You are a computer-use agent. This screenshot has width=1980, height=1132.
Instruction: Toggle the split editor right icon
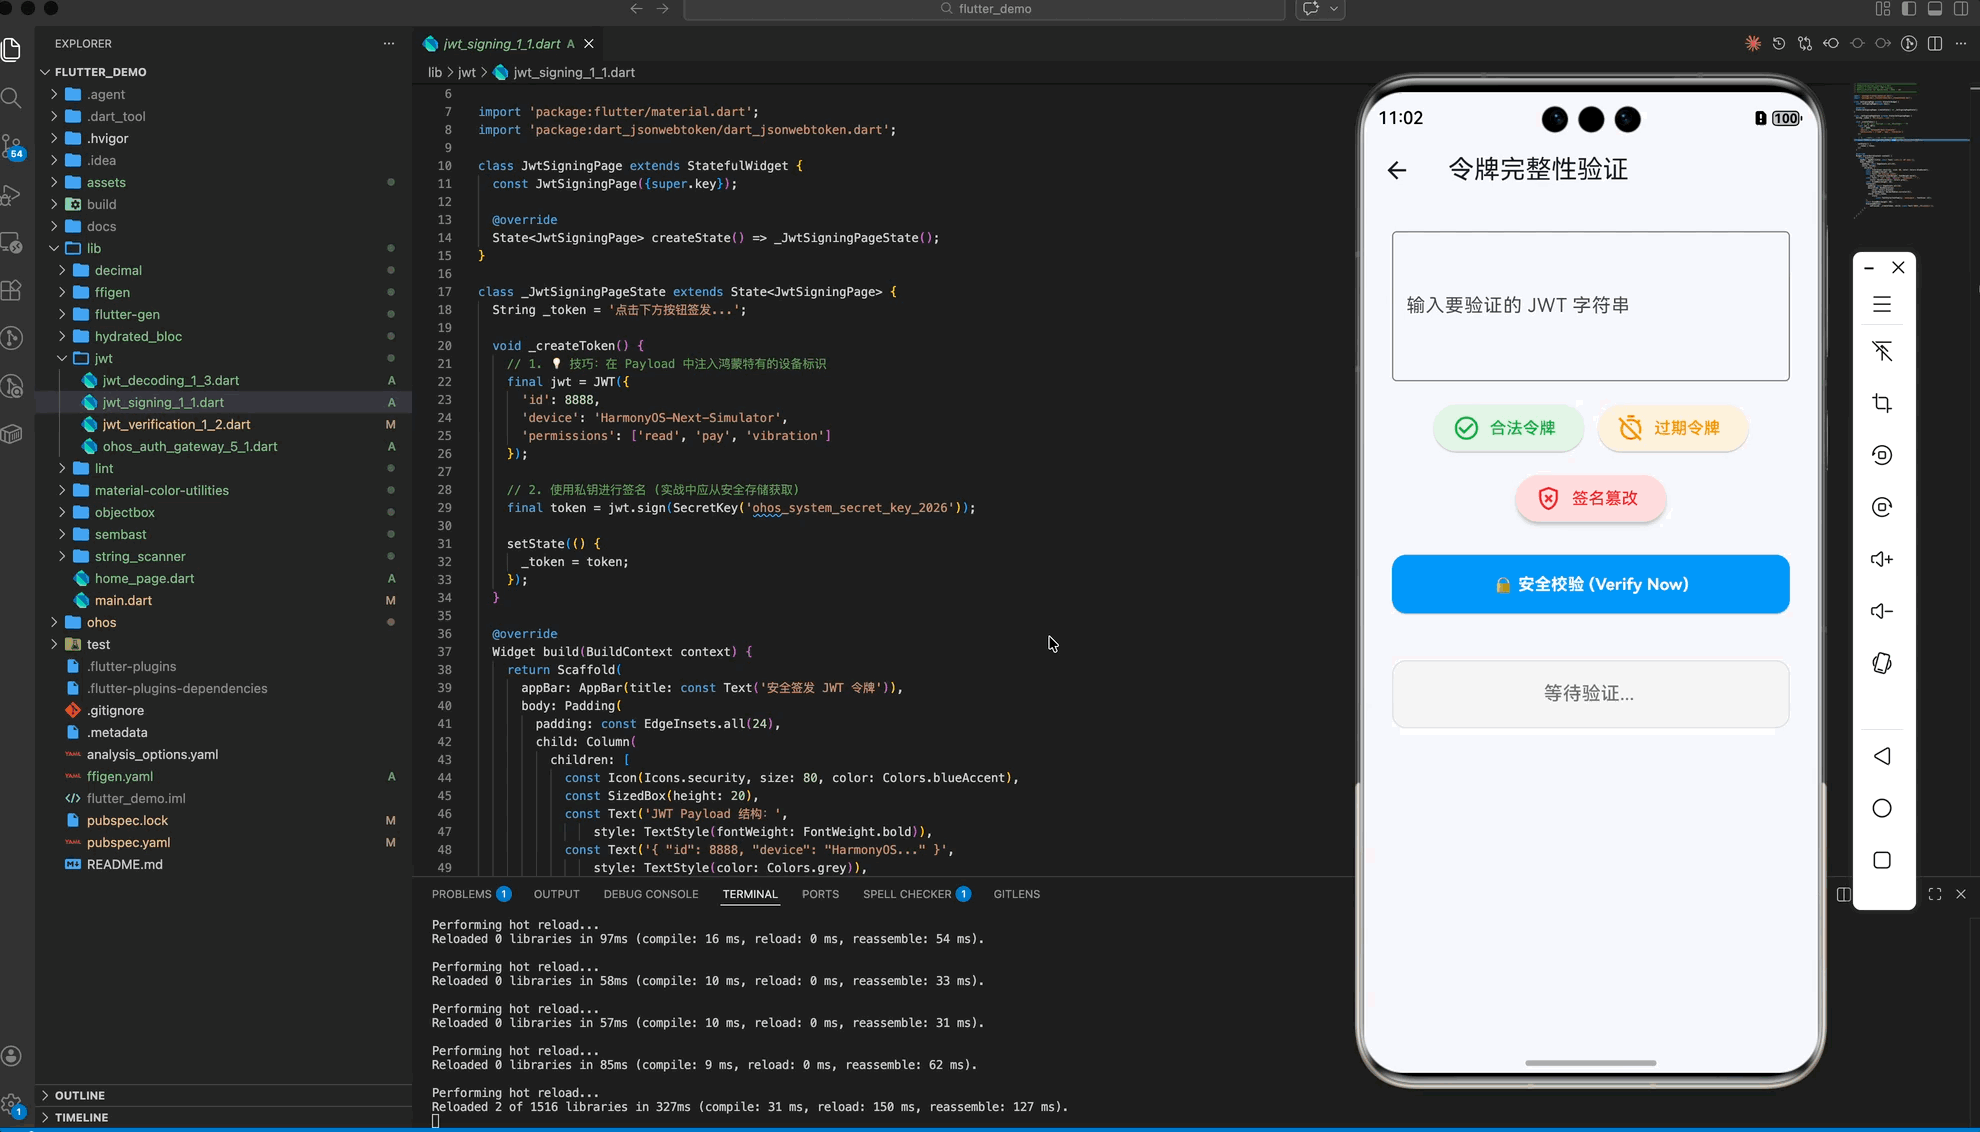click(x=1935, y=44)
